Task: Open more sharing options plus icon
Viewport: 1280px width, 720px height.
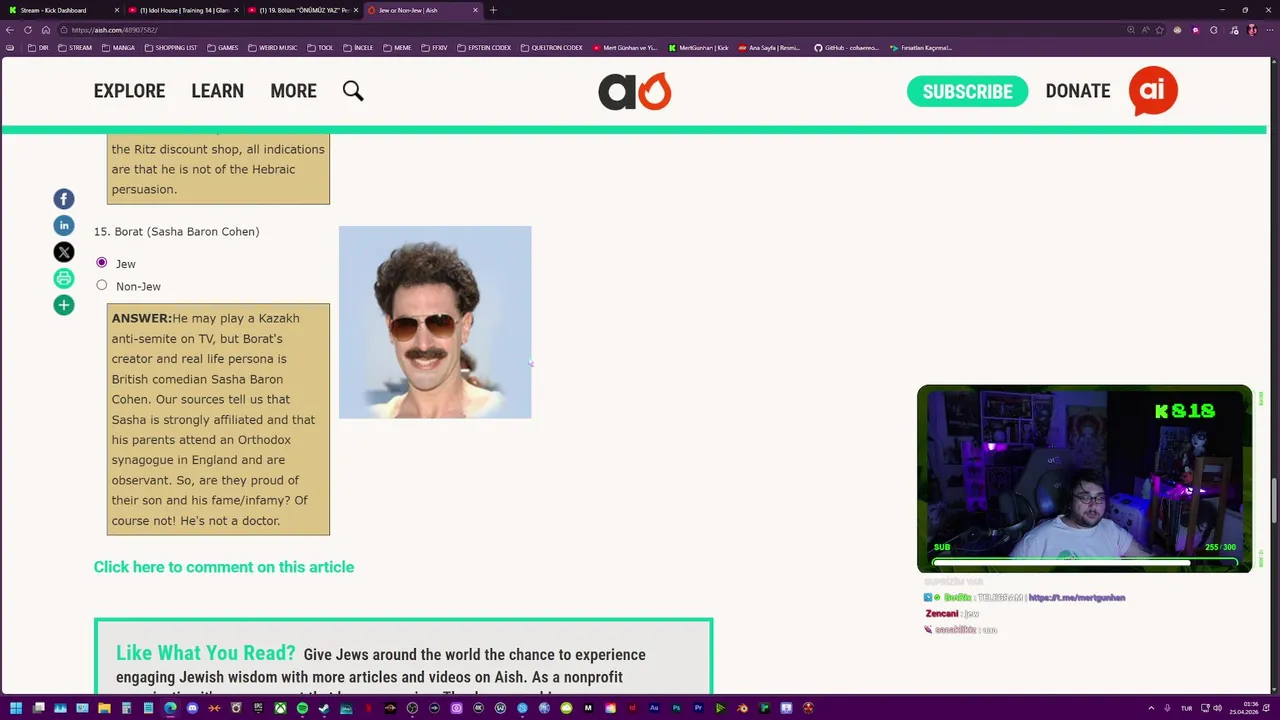Action: click(64, 305)
